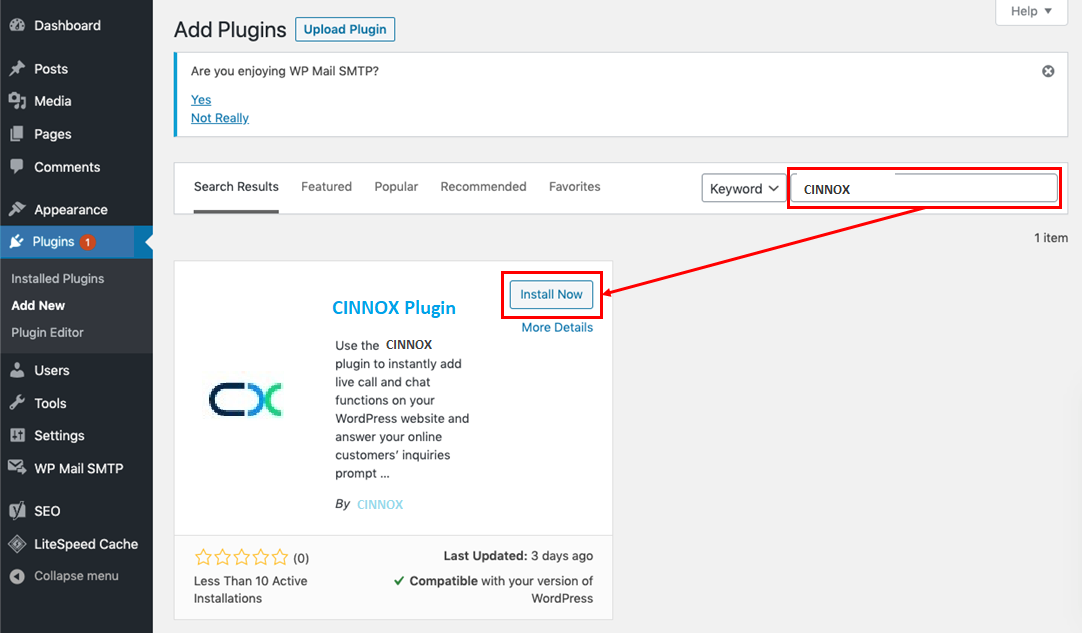The height and width of the screenshot is (633, 1082).
Task: Click the Plugins plug icon
Action: click(17, 242)
